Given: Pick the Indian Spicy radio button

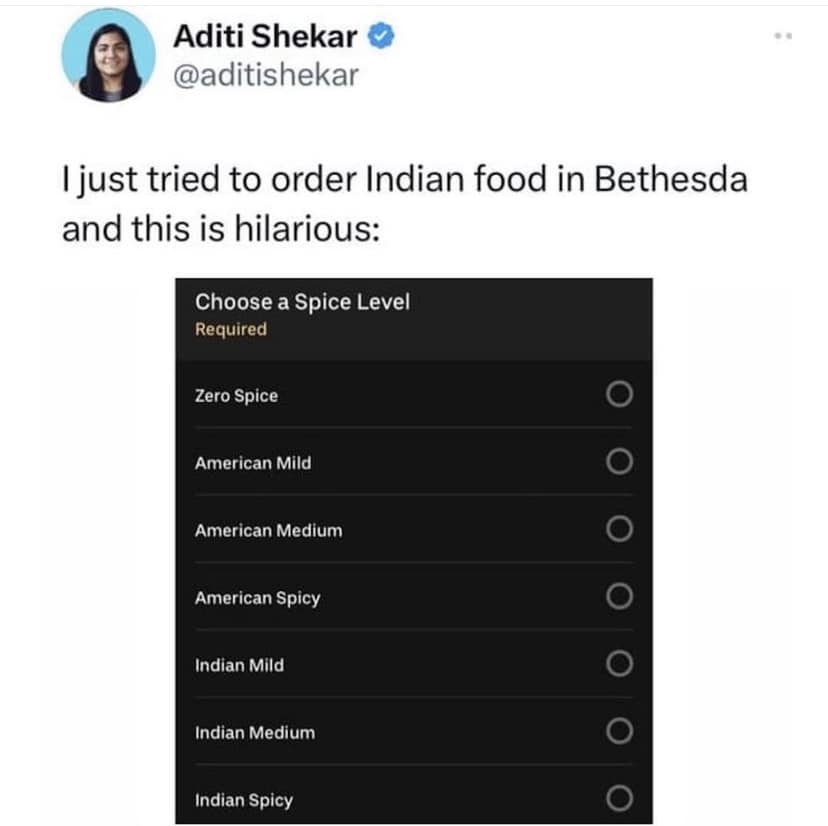Looking at the screenshot, I should pyautogui.click(x=619, y=798).
